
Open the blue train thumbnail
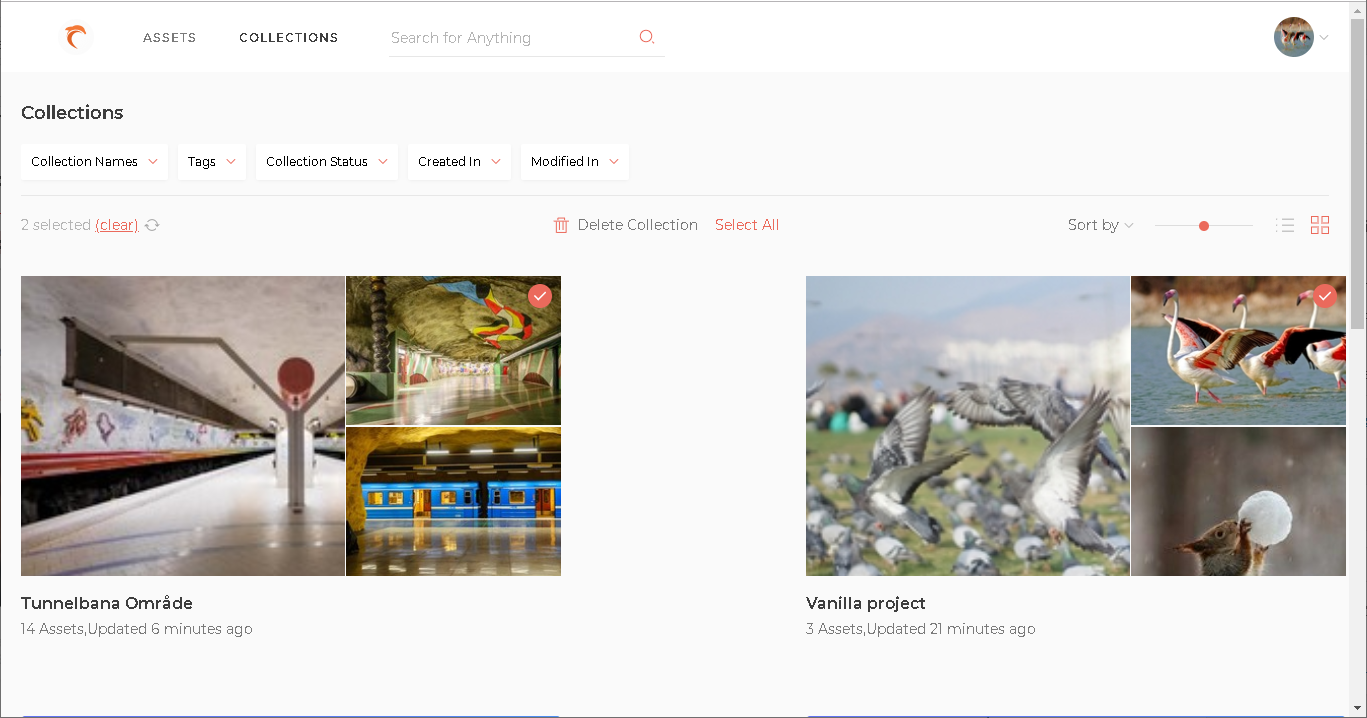454,502
